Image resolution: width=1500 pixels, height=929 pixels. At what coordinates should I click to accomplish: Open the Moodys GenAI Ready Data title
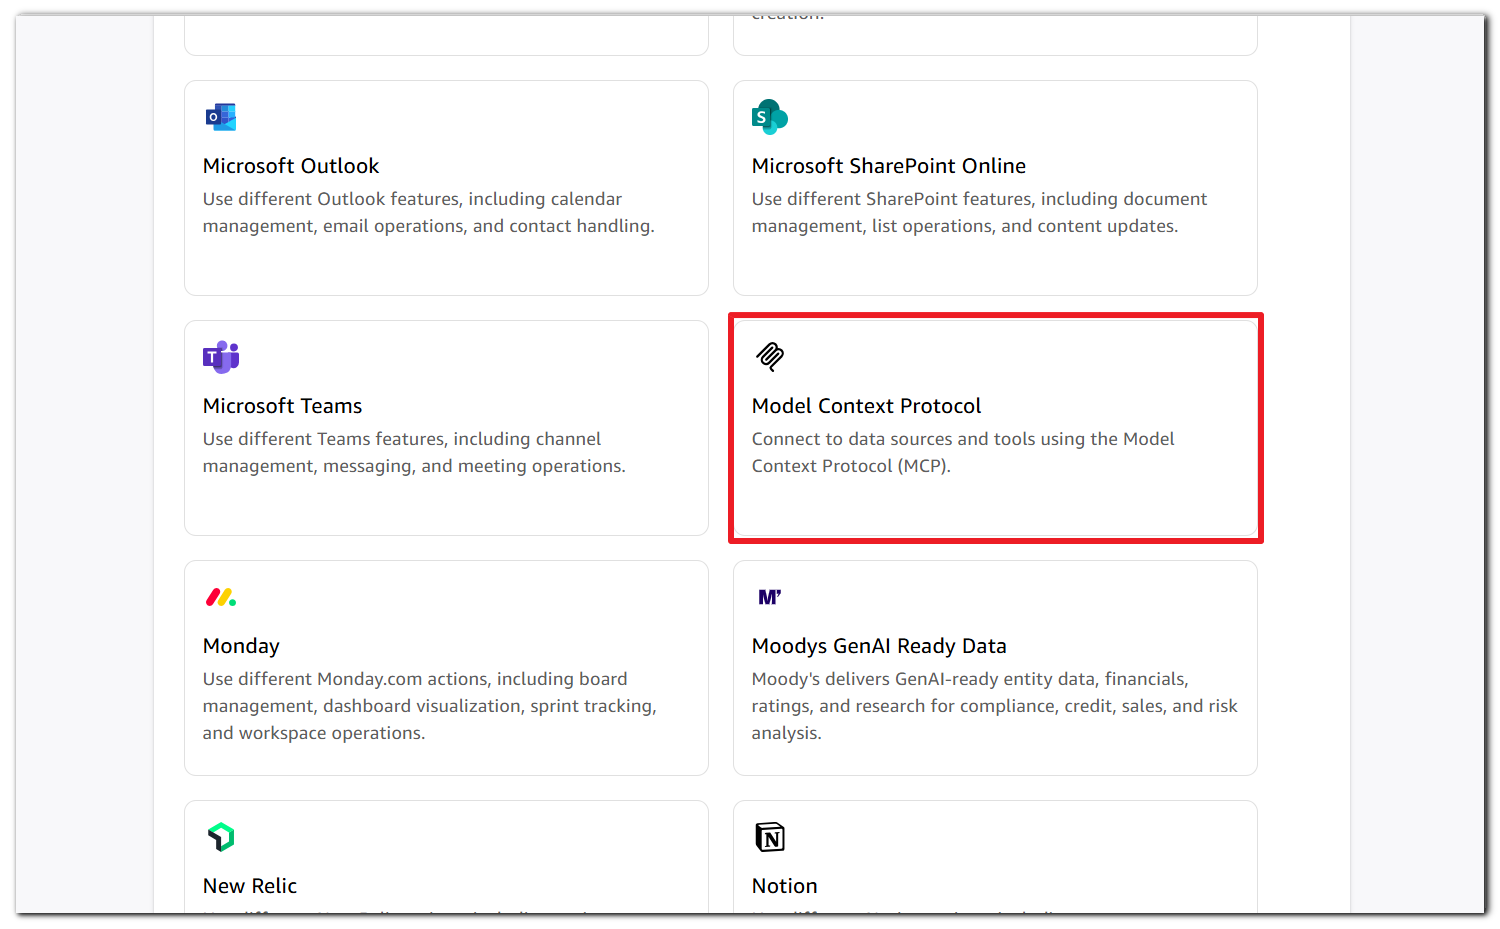click(879, 646)
